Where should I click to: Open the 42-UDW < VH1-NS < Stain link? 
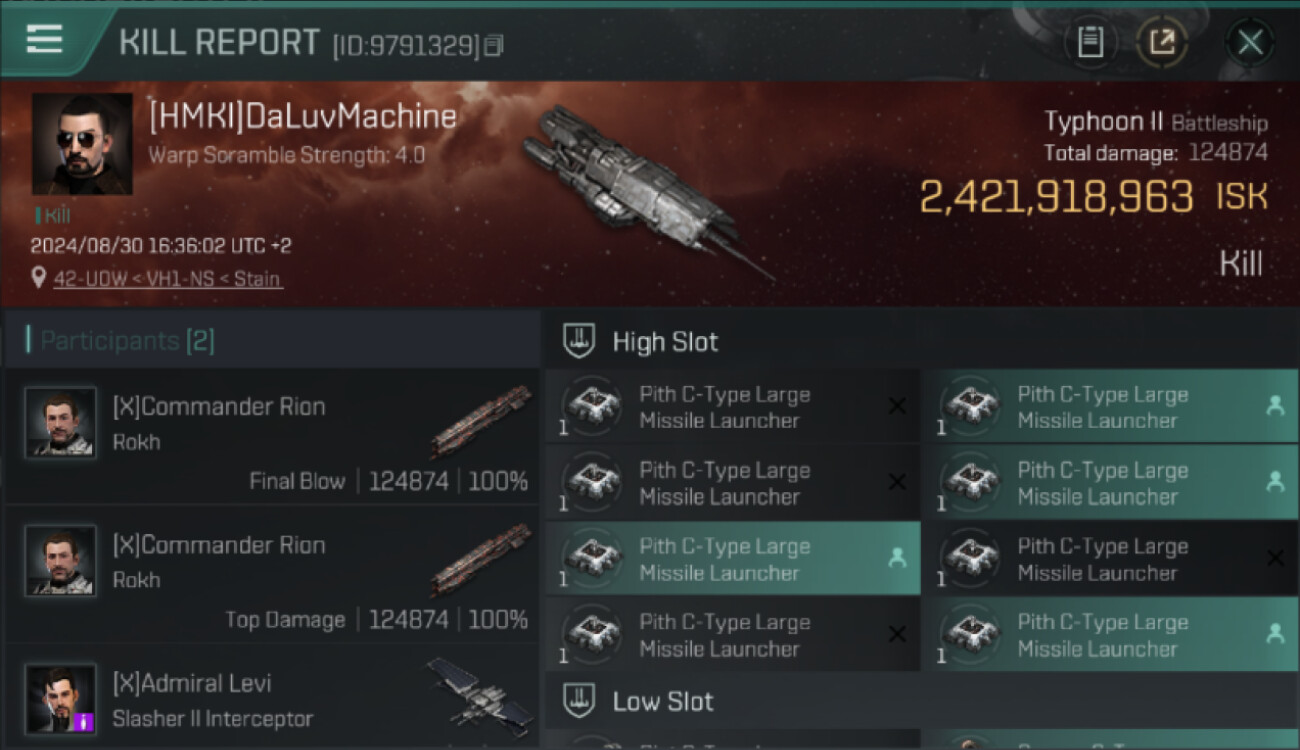167,279
